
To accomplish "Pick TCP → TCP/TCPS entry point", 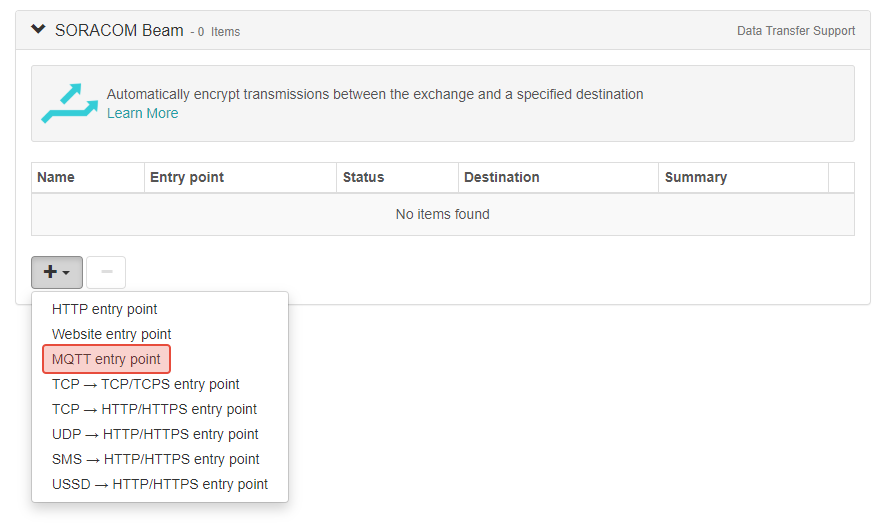I will (x=145, y=384).
